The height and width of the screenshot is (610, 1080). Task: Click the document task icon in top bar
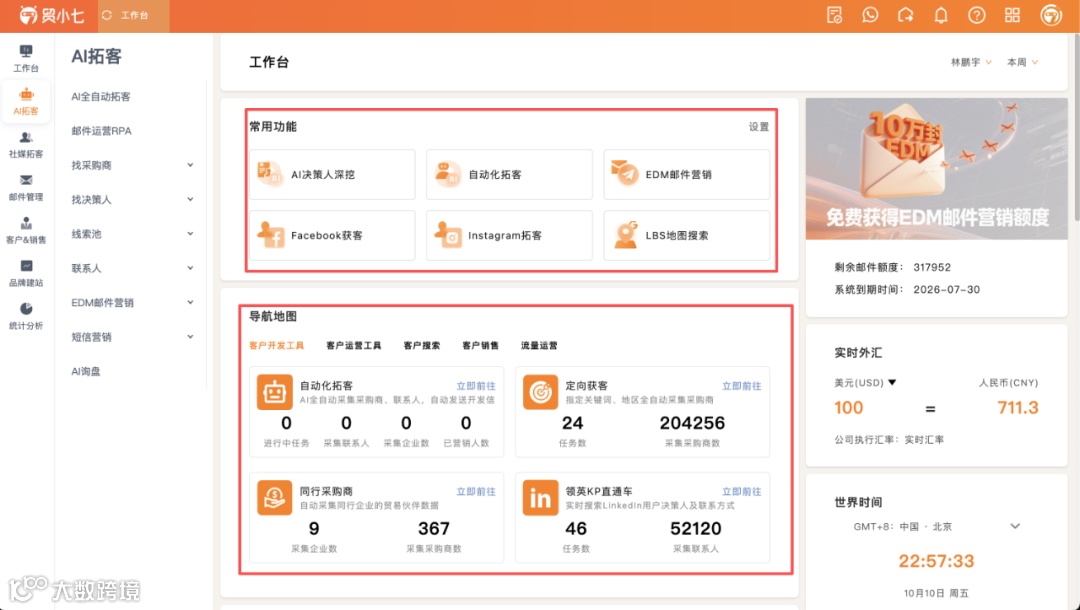point(835,15)
